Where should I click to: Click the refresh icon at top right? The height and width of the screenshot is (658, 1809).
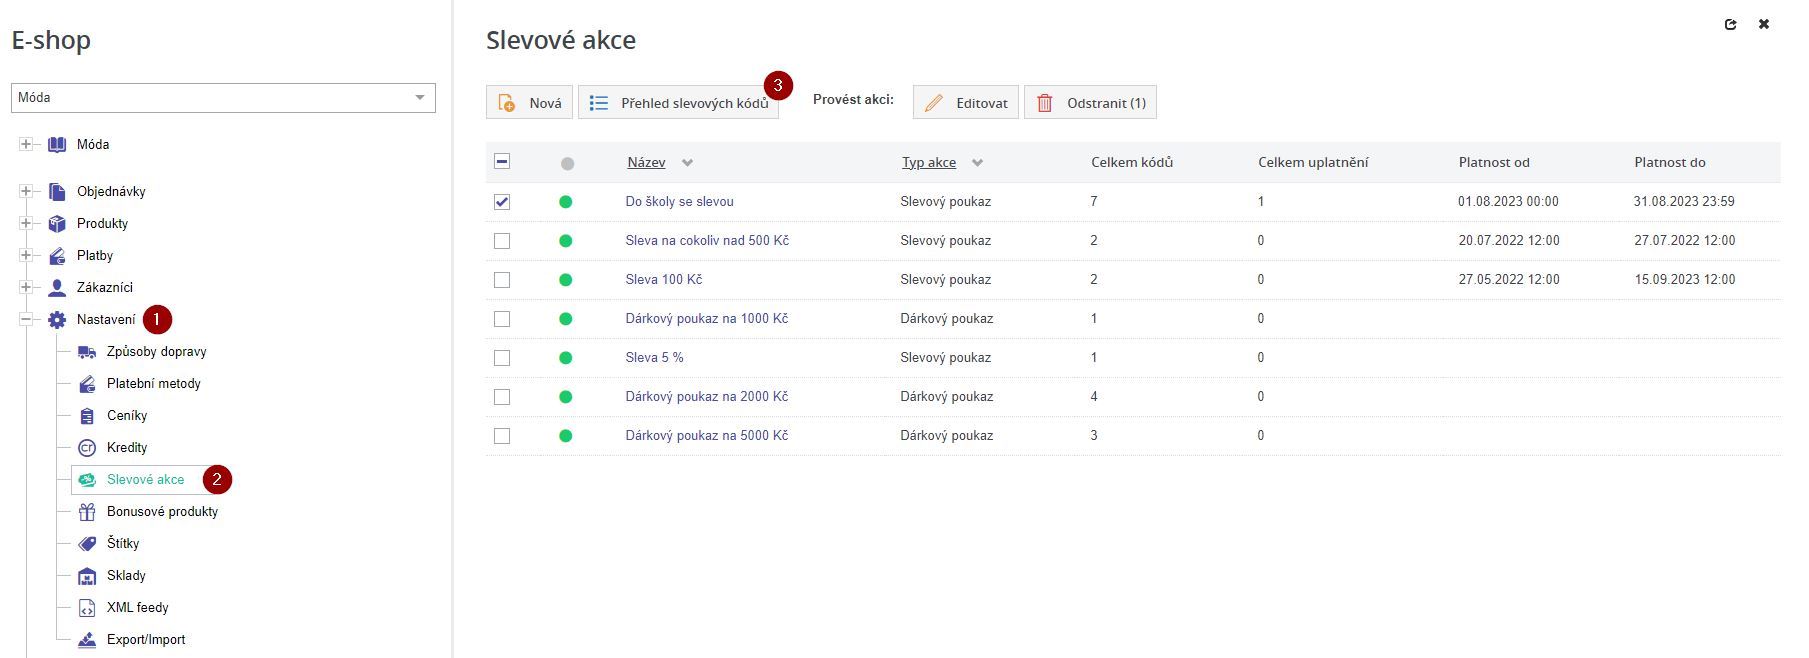(x=1730, y=25)
